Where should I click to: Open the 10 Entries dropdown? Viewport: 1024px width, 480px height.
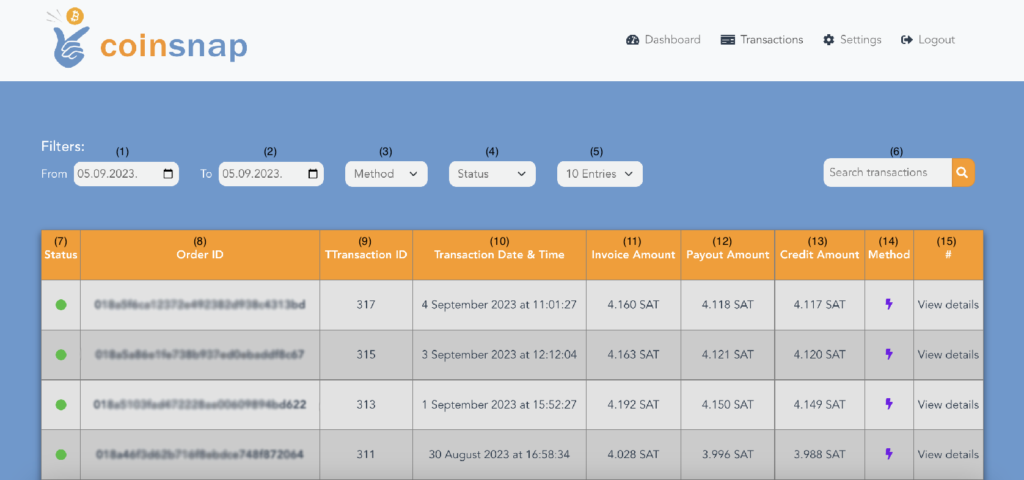(599, 174)
